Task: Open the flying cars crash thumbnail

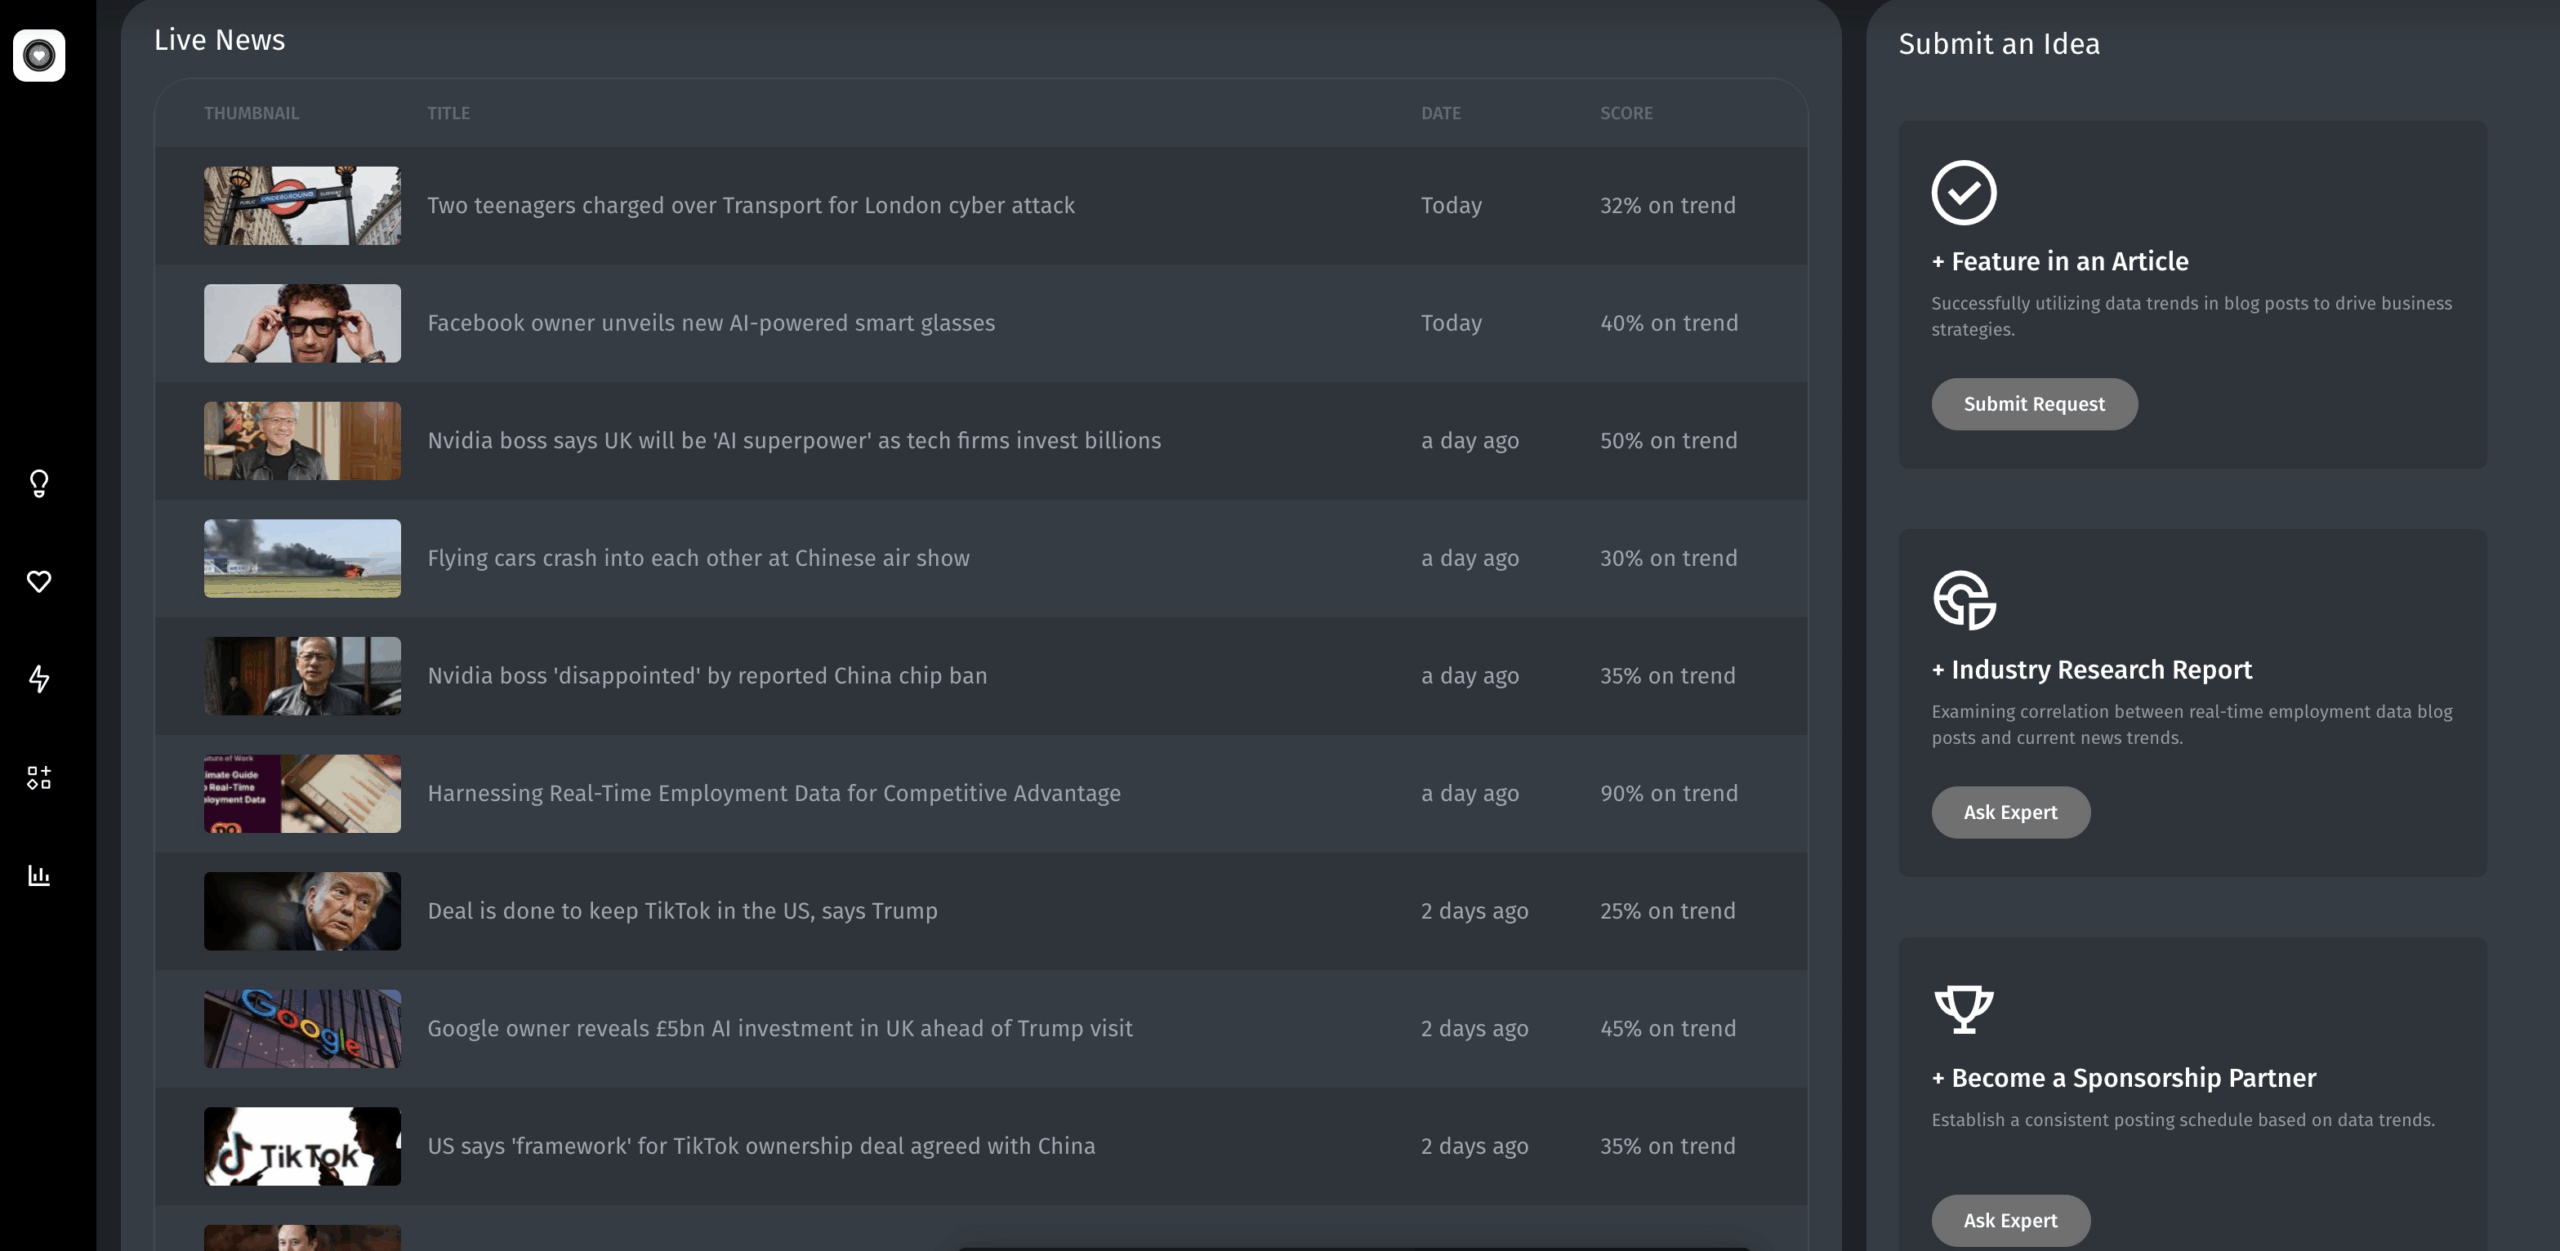Action: [302, 558]
